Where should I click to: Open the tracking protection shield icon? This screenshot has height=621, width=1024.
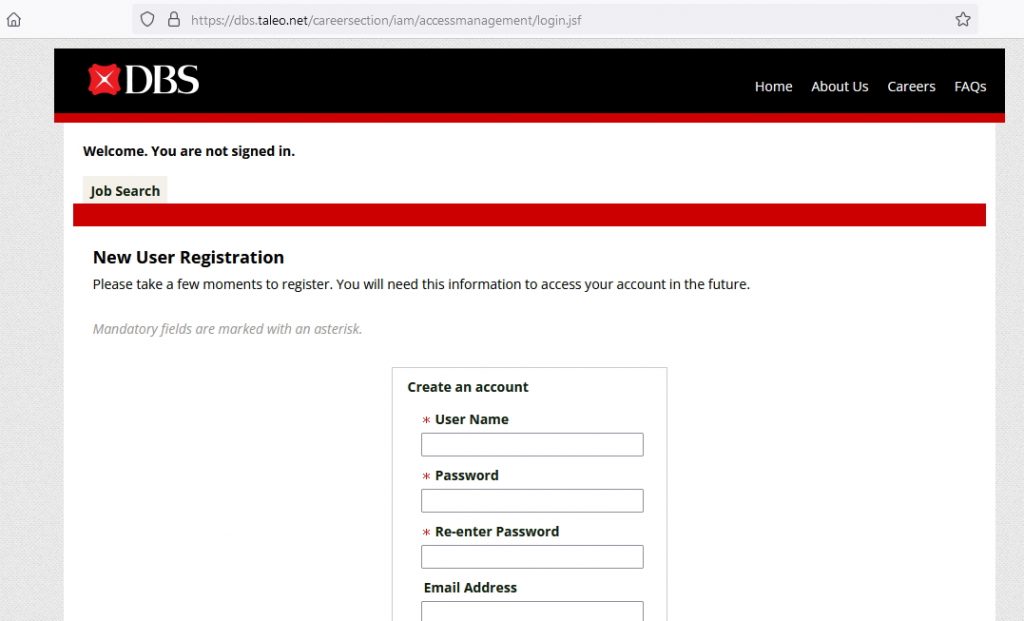tap(147, 19)
